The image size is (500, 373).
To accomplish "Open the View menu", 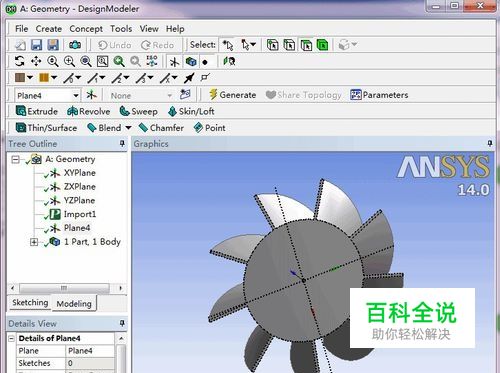I will click(149, 29).
